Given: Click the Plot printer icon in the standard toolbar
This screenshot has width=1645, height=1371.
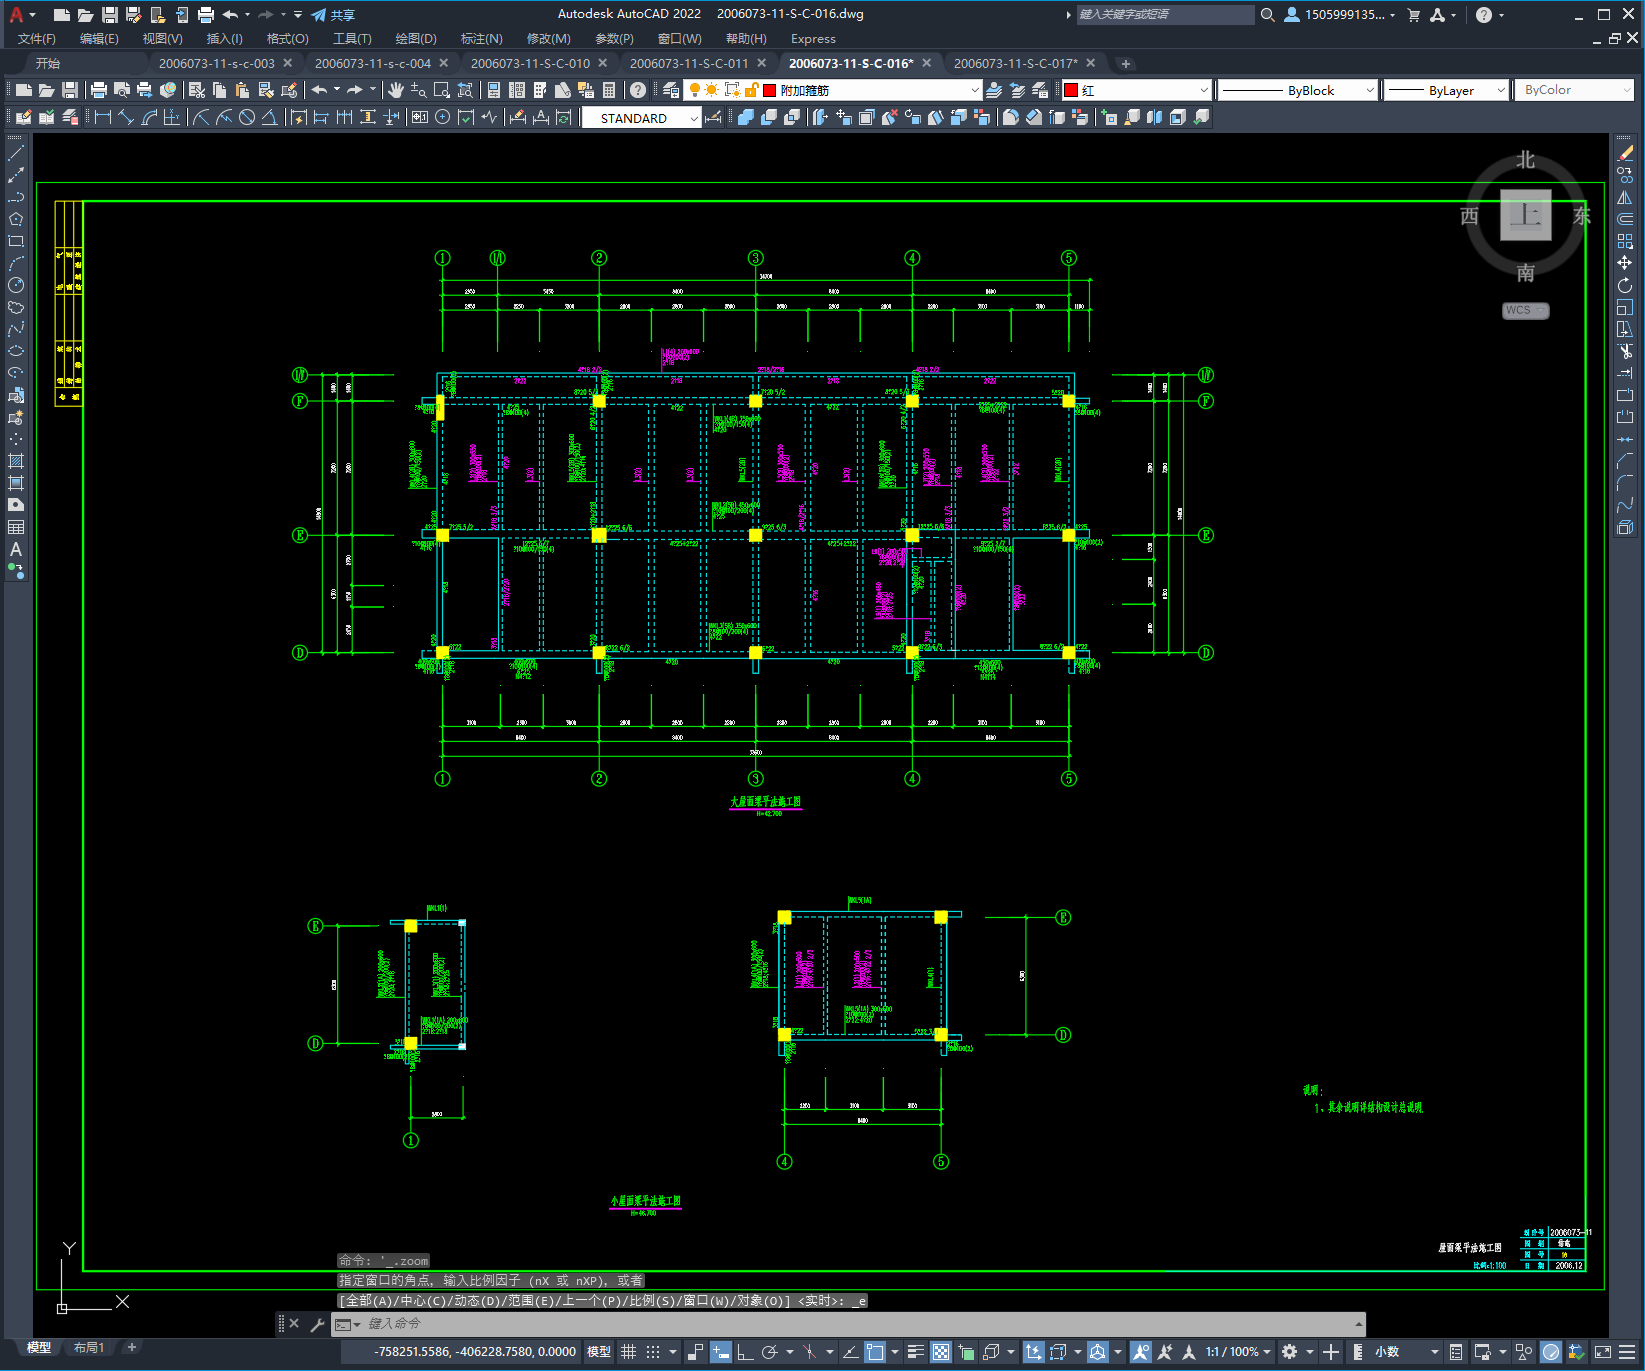Looking at the screenshot, I should (99, 90).
